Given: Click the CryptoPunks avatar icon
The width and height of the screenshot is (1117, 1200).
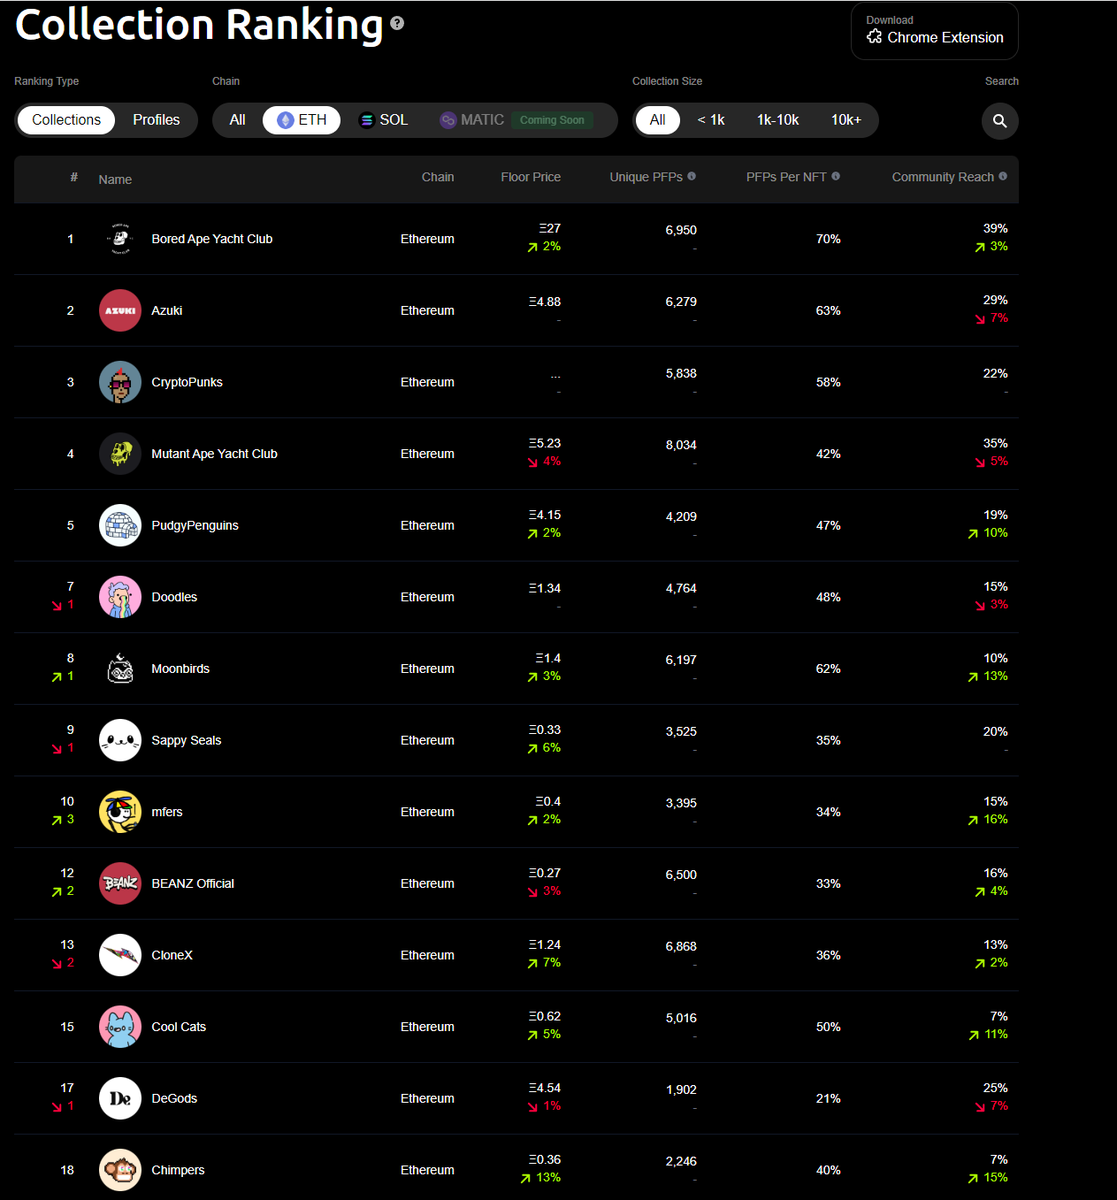Looking at the screenshot, I should [x=120, y=382].
